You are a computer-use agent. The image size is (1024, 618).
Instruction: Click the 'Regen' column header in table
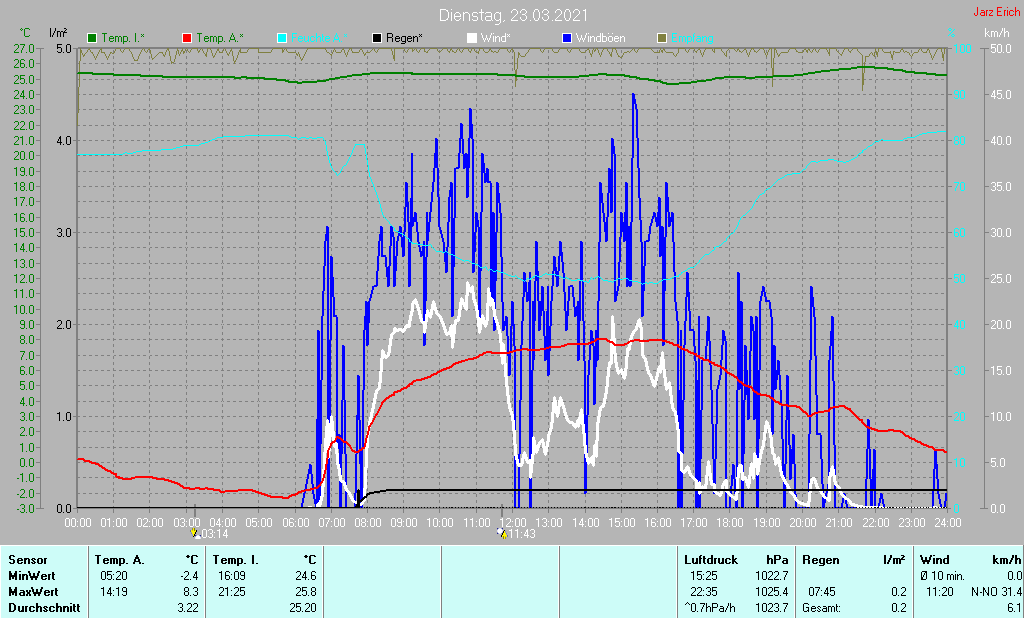[x=820, y=560]
